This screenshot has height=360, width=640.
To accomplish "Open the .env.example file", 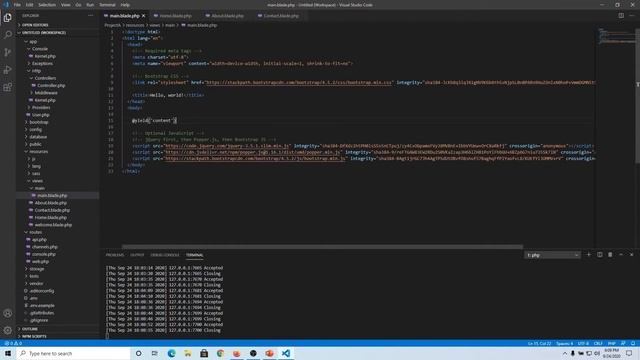I will click(x=42, y=306).
